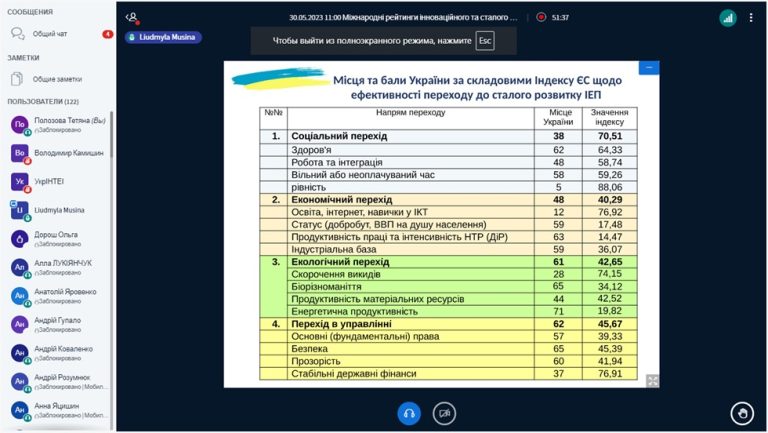This screenshot has height=433, width=768.
Task: Open the Общий чат public chat
Action: pos(58,34)
